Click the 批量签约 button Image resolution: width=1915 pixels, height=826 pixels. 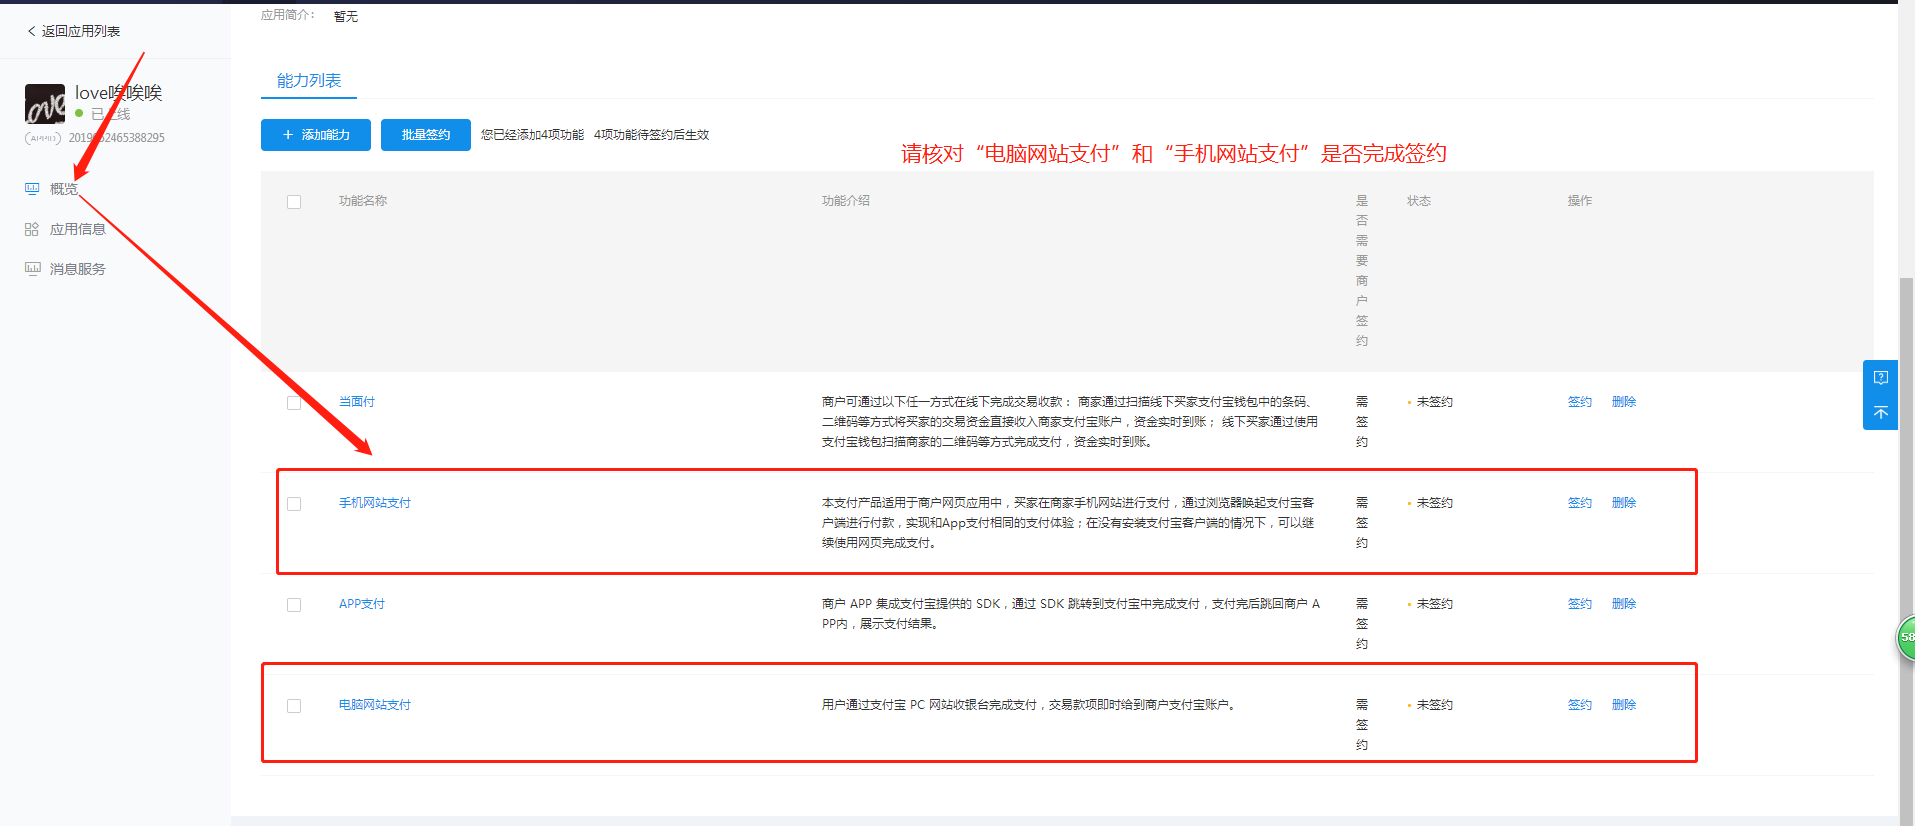coord(426,135)
